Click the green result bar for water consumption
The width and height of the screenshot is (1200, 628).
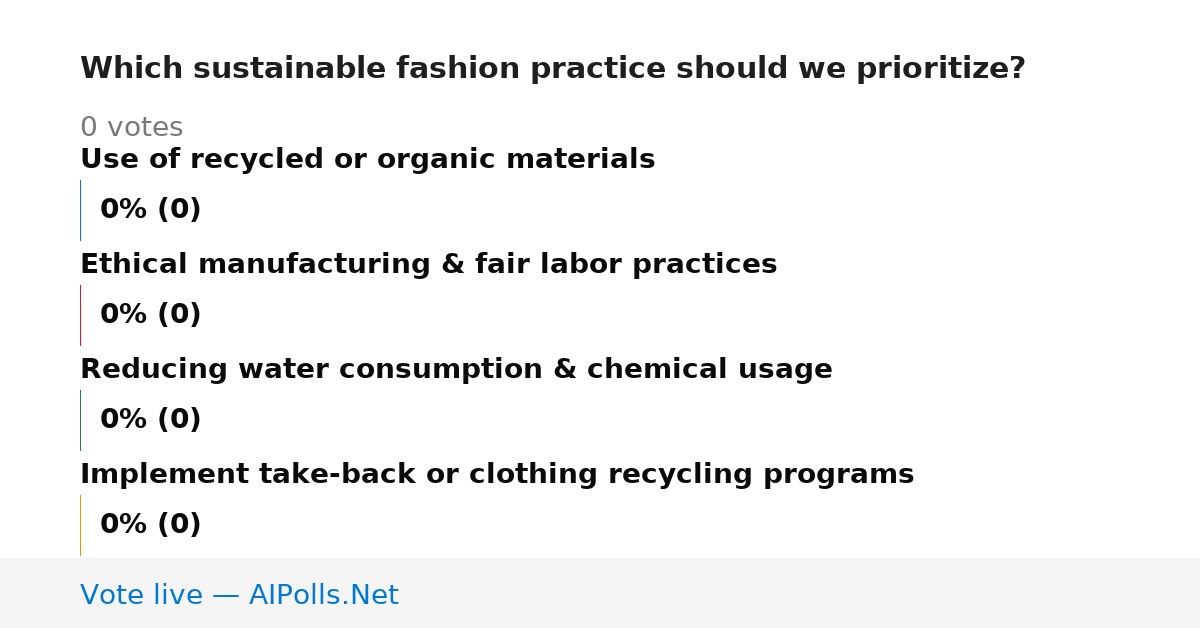(80, 420)
